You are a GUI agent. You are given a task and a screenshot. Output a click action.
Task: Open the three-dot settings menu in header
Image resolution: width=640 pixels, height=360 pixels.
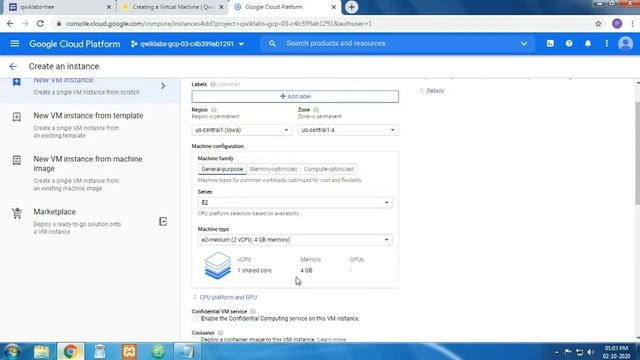pos(607,44)
